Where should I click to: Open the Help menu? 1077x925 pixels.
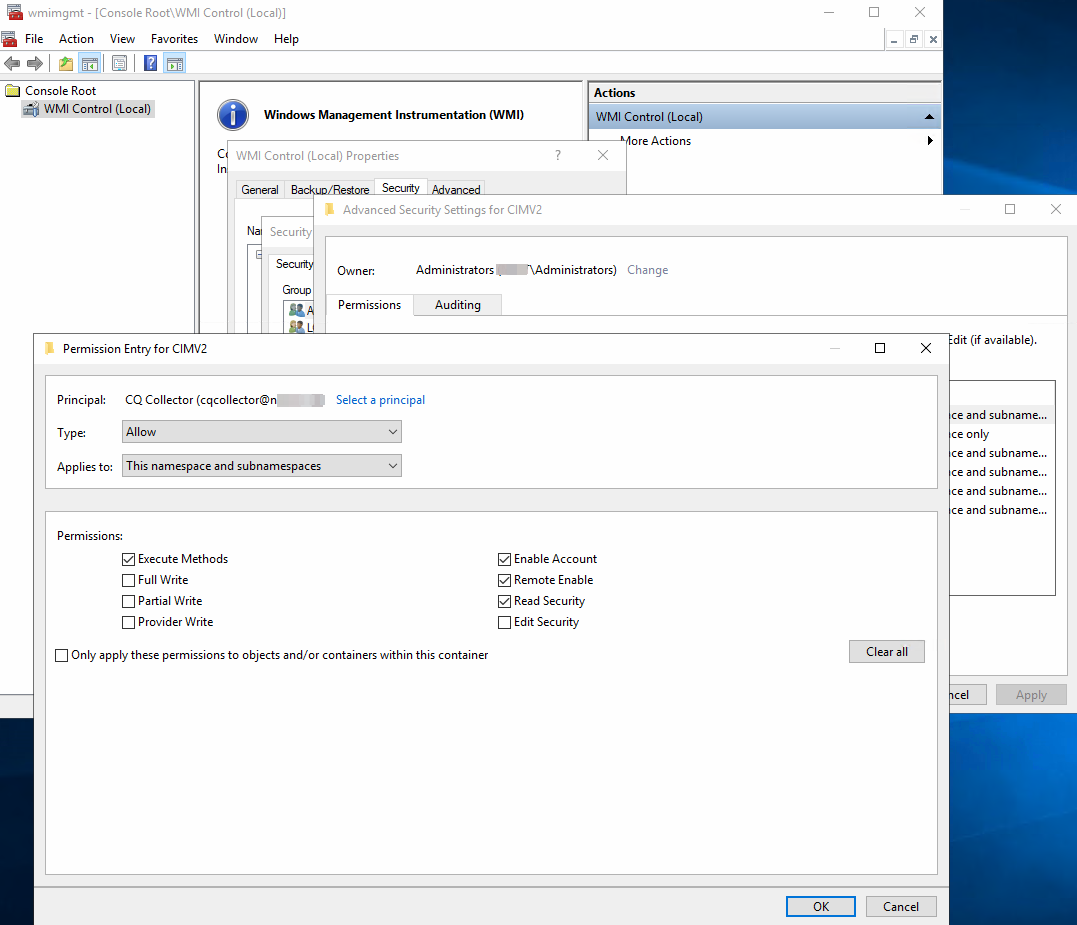point(286,39)
